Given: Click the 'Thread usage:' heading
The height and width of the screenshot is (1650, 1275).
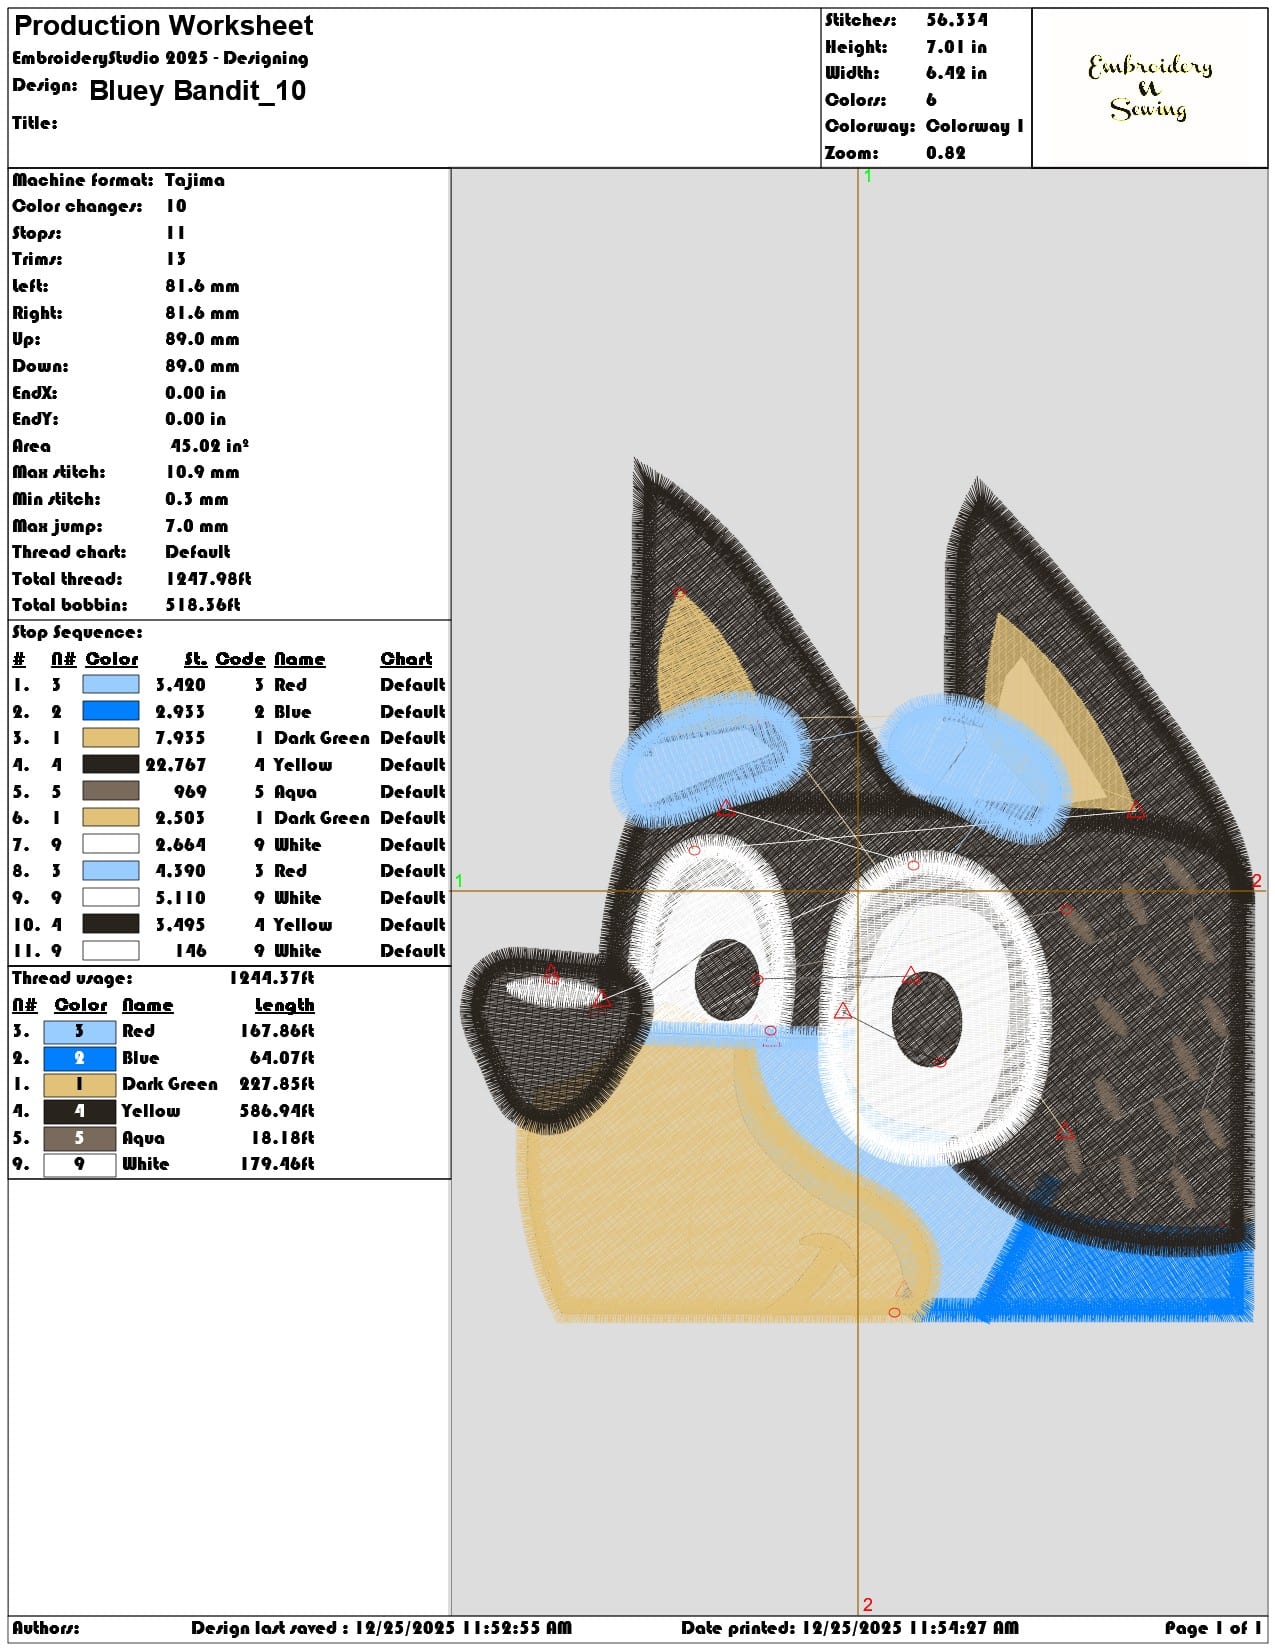Looking at the screenshot, I should pos(71,978).
